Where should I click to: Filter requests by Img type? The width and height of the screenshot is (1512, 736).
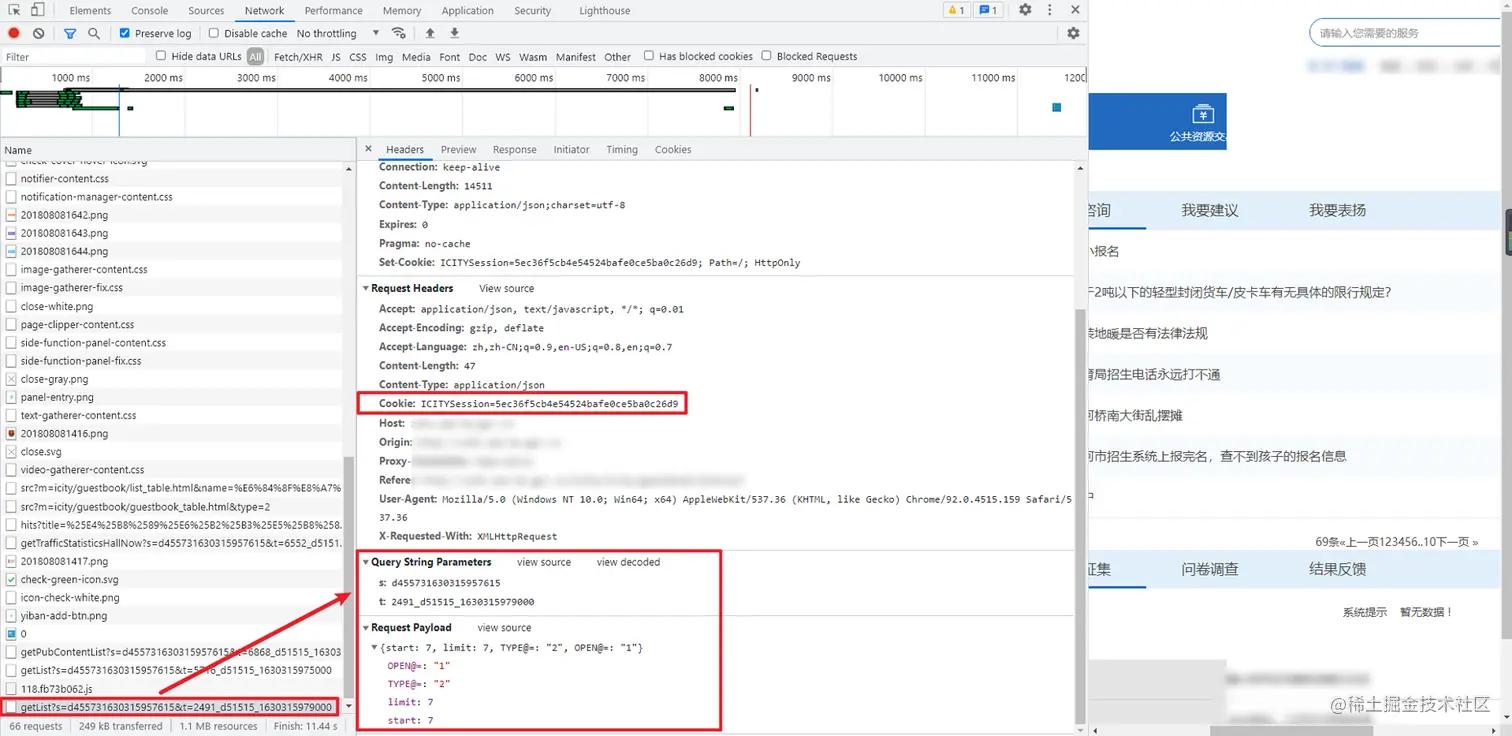[384, 57]
